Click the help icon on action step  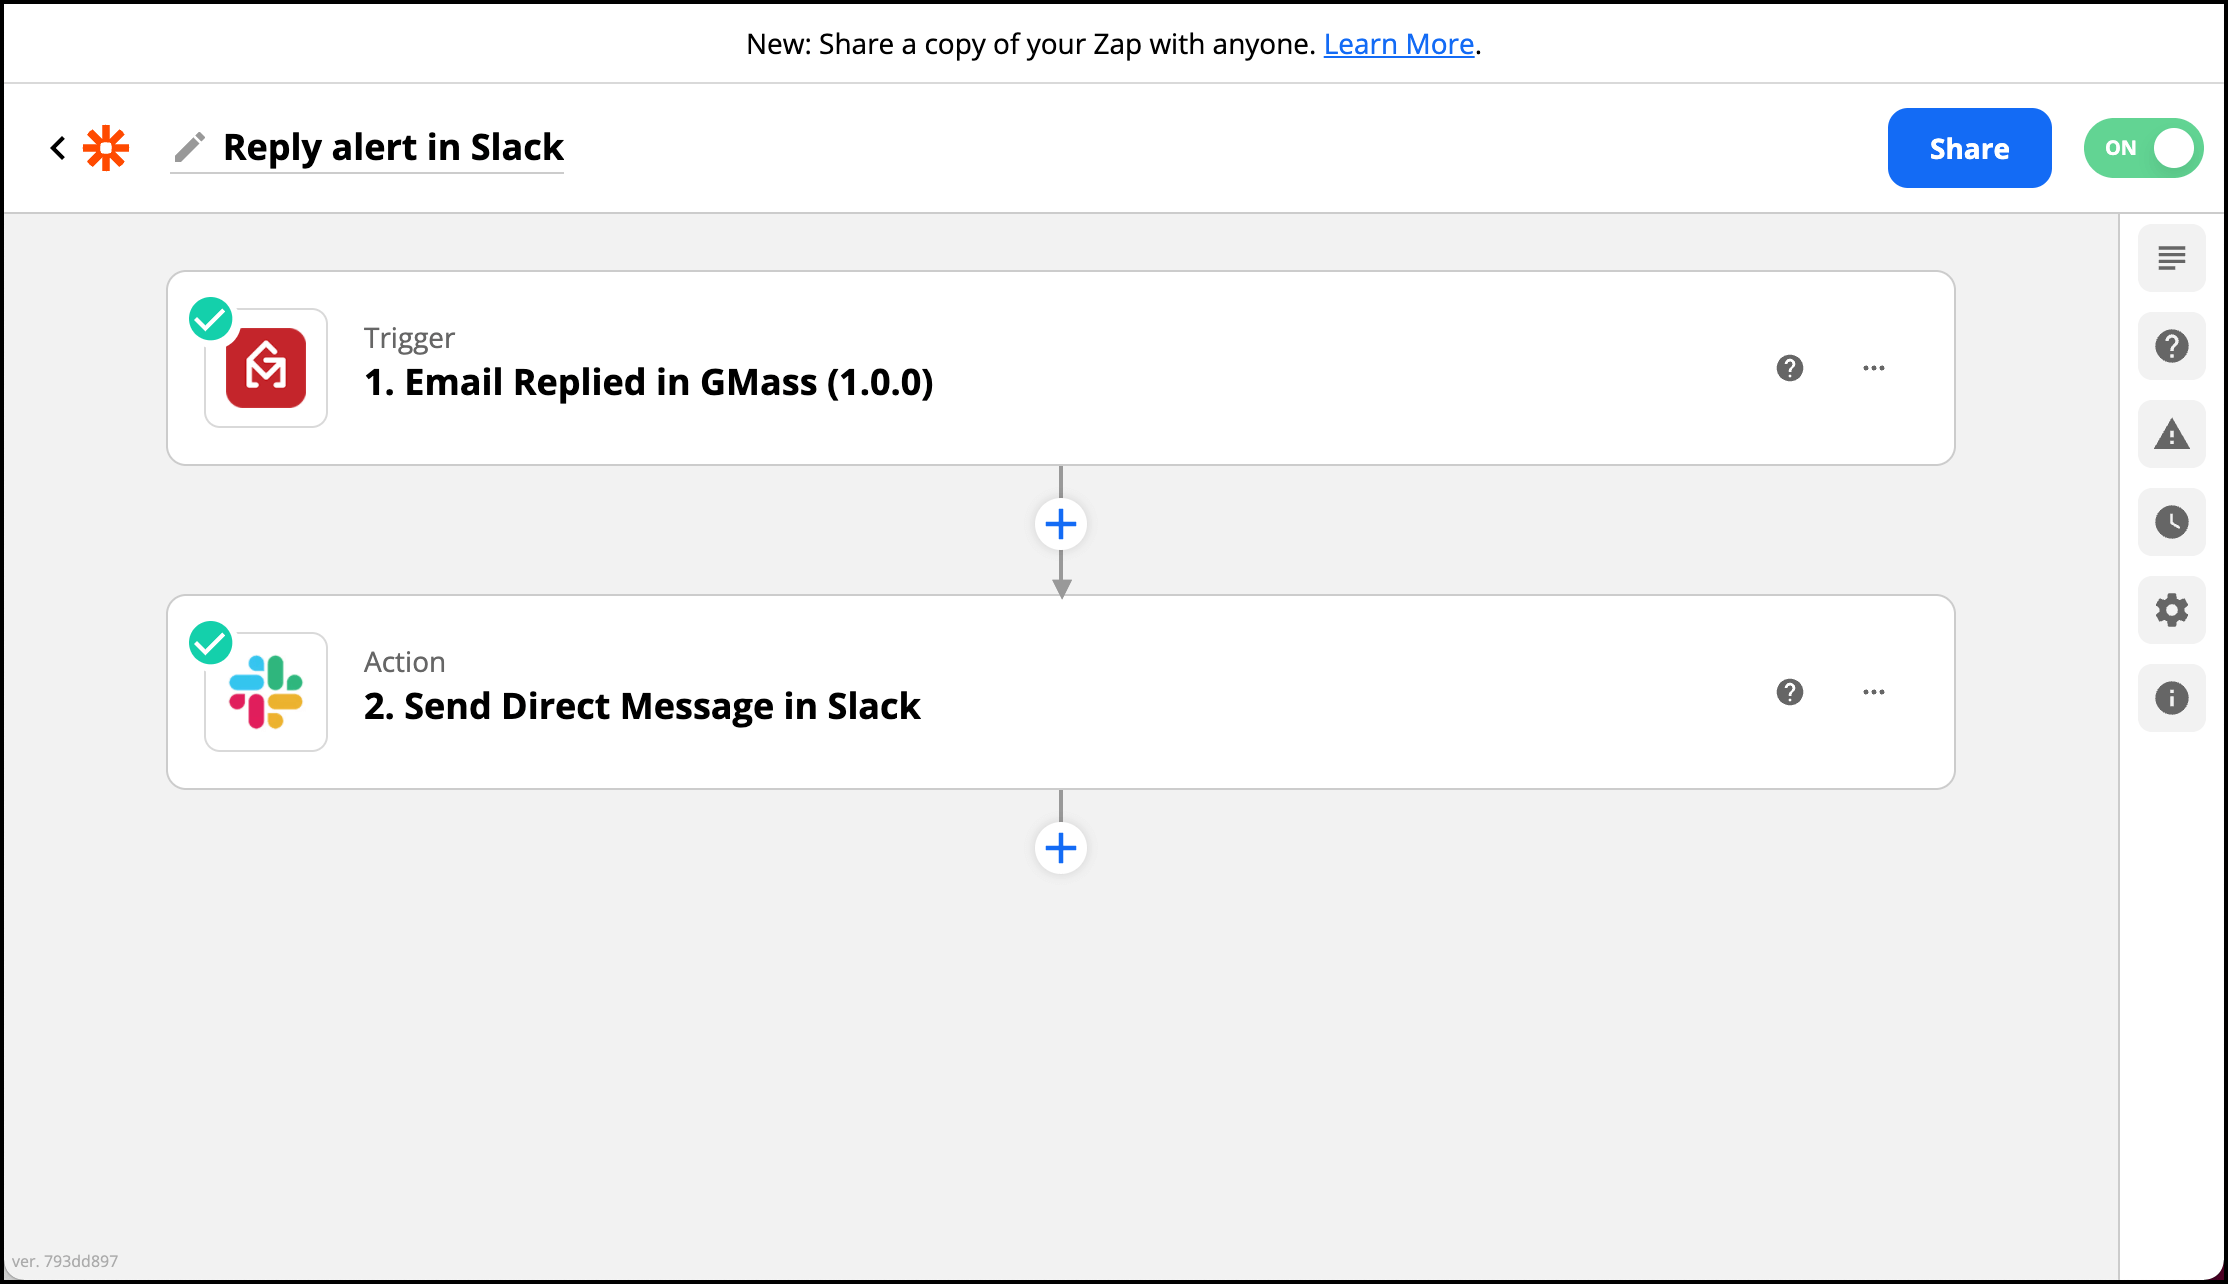click(x=1790, y=692)
